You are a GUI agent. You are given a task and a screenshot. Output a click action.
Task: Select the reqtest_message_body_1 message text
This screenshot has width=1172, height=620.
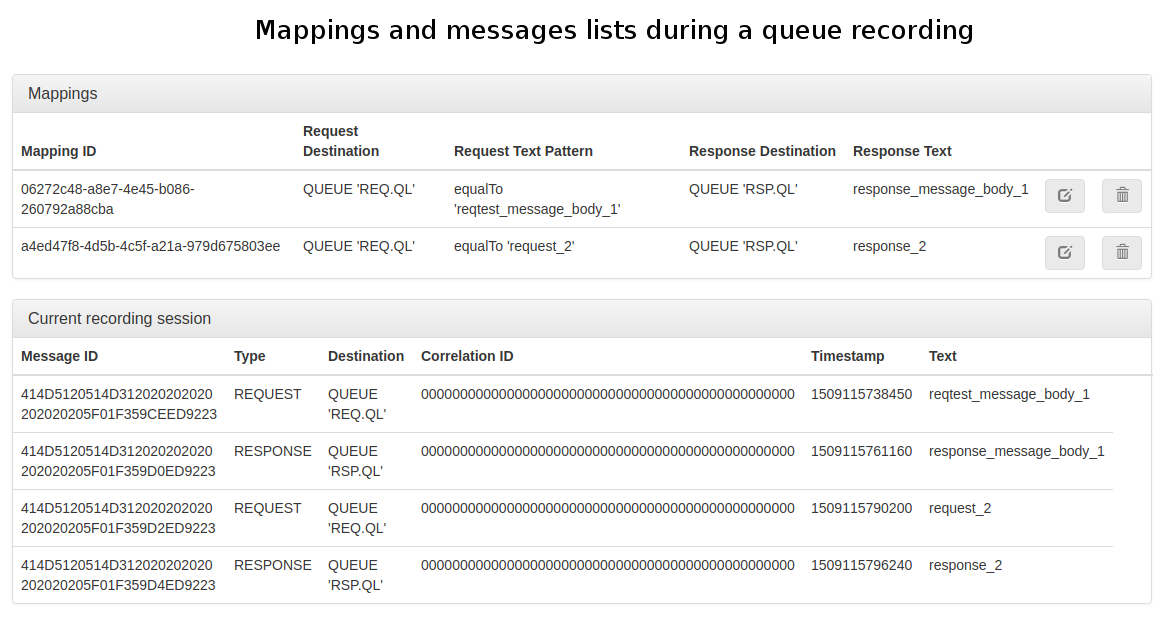pyautogui.click(x=1009, y=394)
